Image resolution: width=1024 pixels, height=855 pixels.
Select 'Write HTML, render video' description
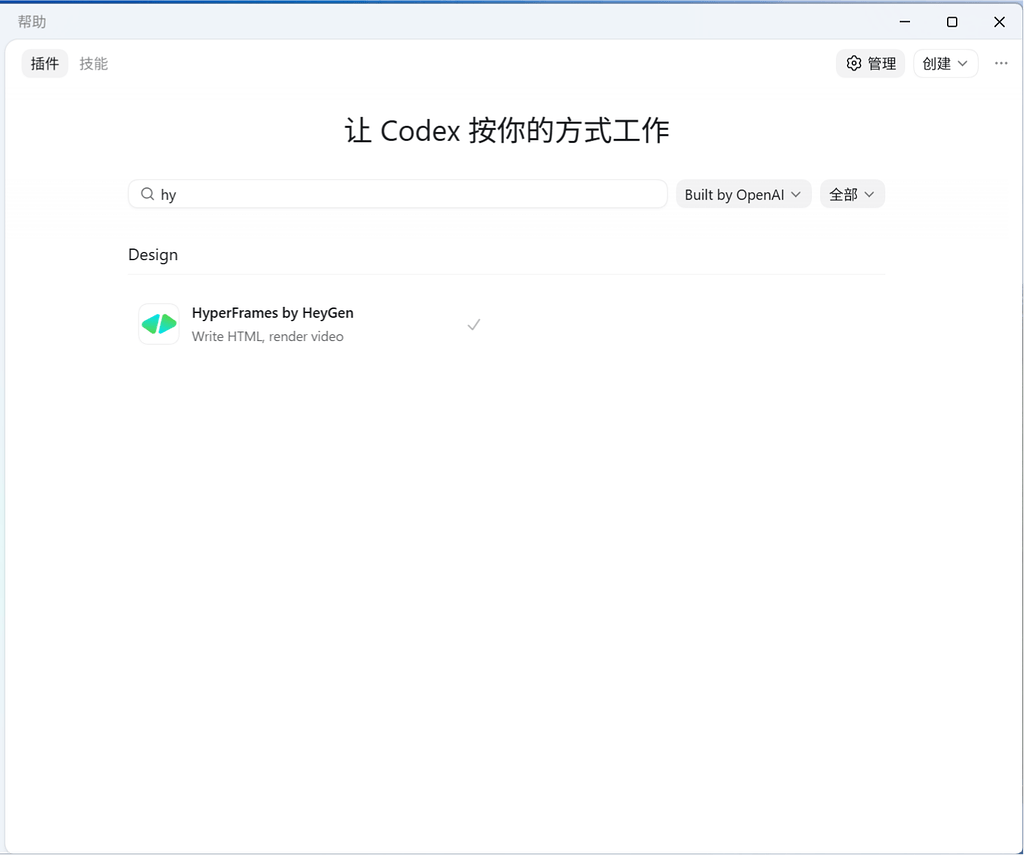click(267, 336)
